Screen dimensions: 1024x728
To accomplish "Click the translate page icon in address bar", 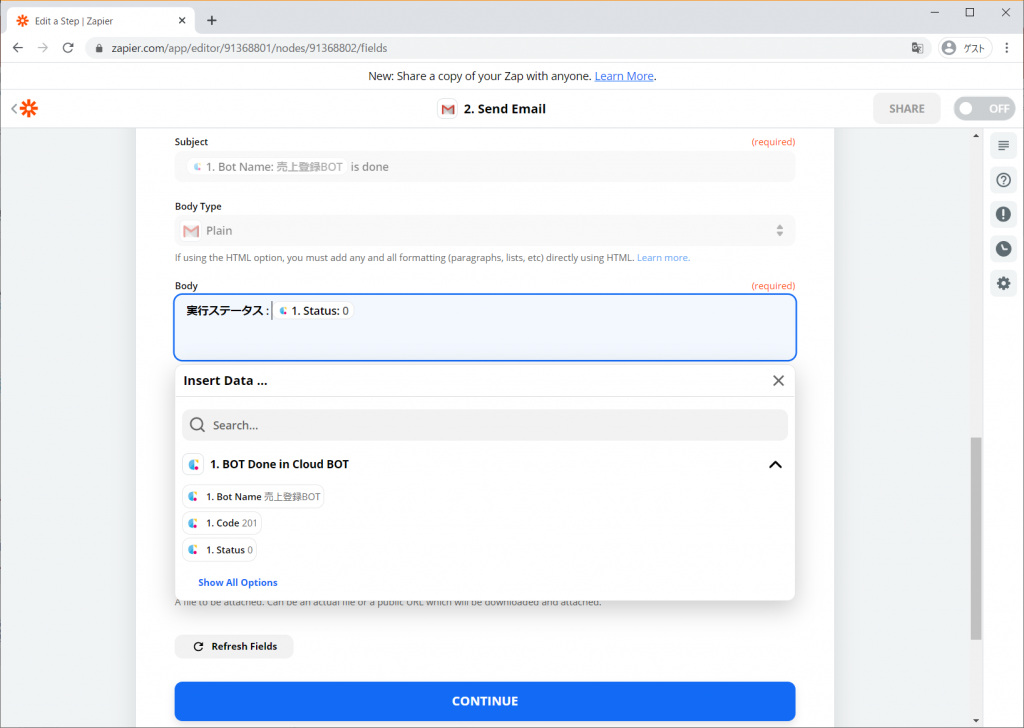I will [x=918, y=48].
